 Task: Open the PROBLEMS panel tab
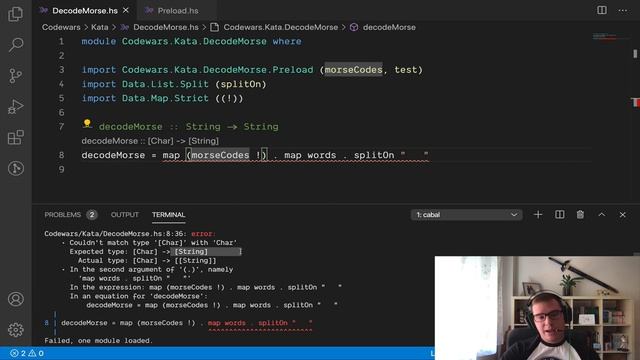pos(62,215)
